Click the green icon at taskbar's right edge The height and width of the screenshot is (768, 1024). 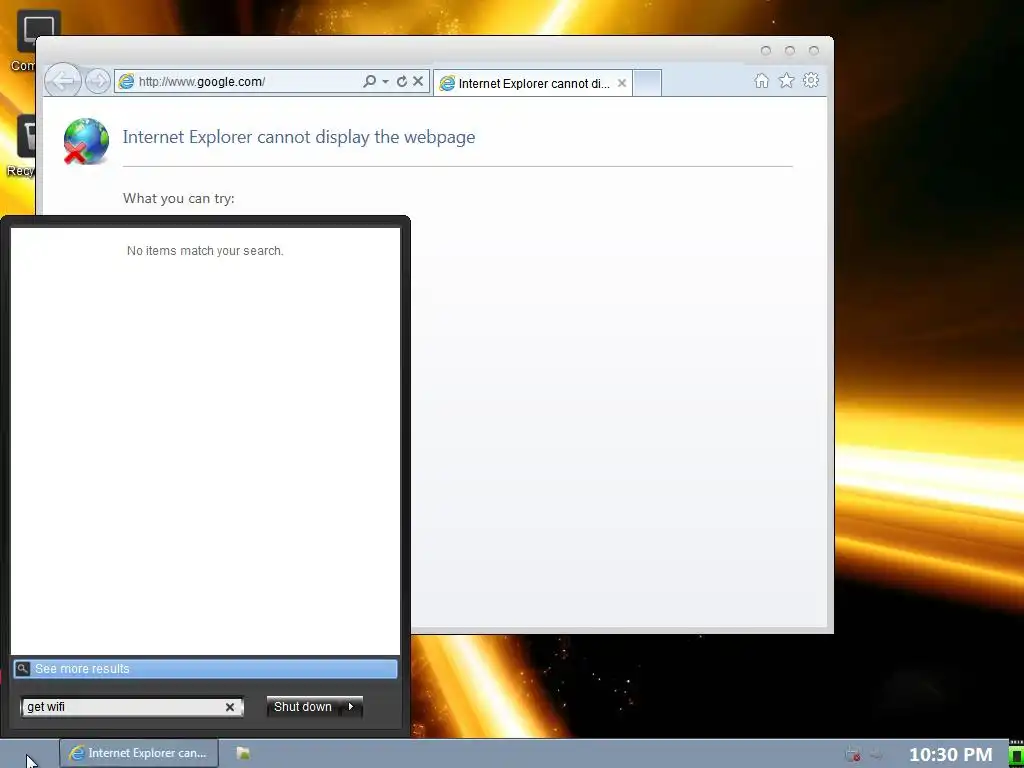click(x=1016, y=756)
